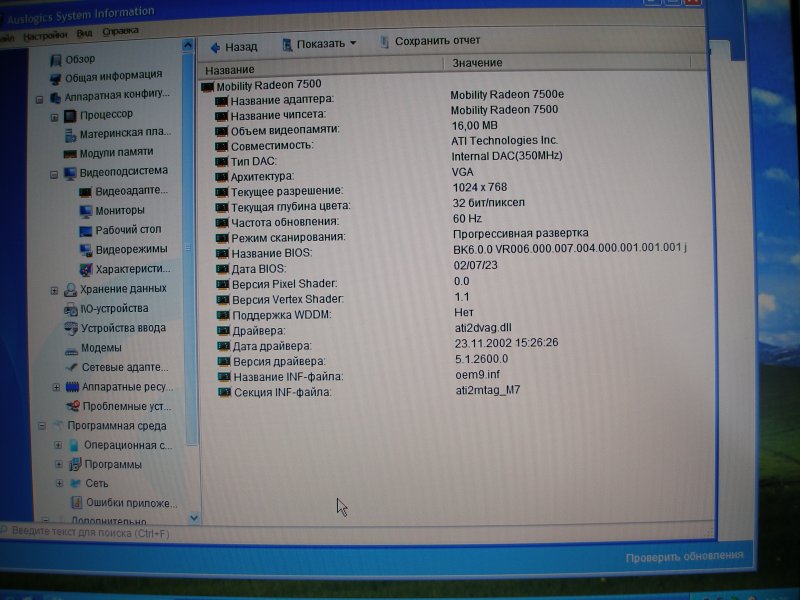Open Модули памяти via its icon

(x=70, y=153)
